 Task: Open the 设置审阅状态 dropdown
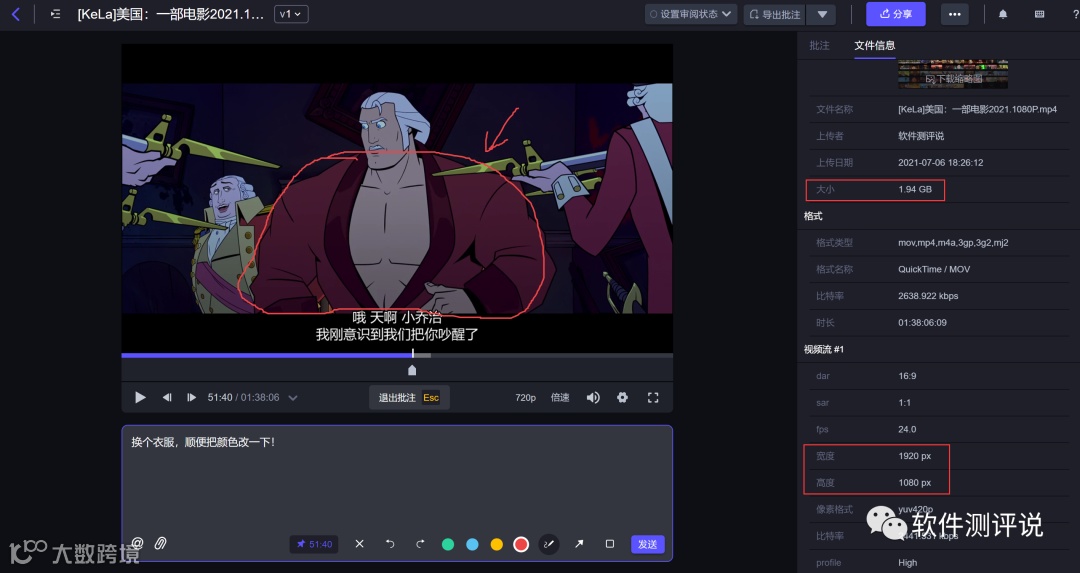coord(691,14)
